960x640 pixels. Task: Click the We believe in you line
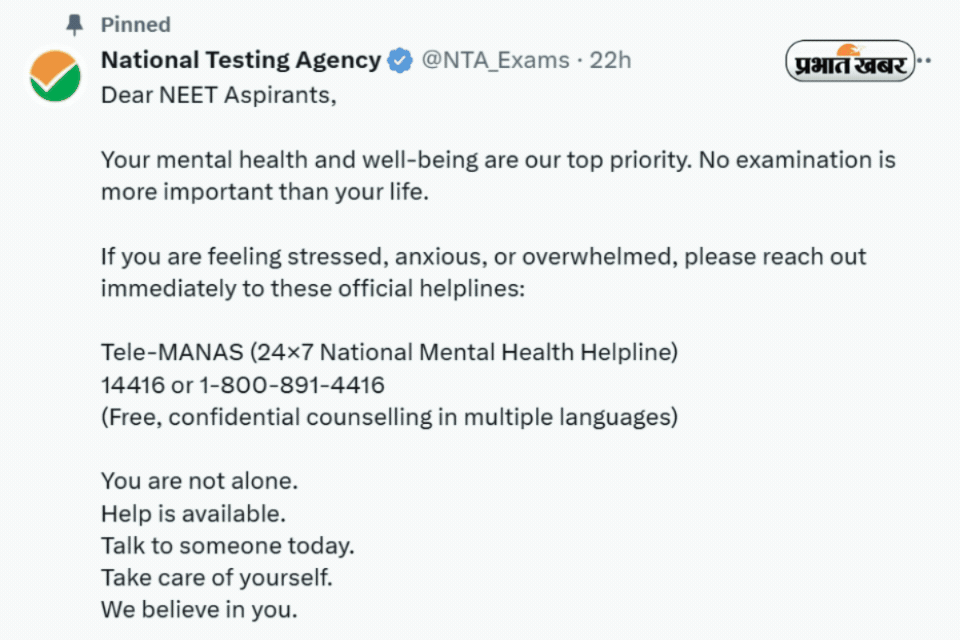point(197,609)
